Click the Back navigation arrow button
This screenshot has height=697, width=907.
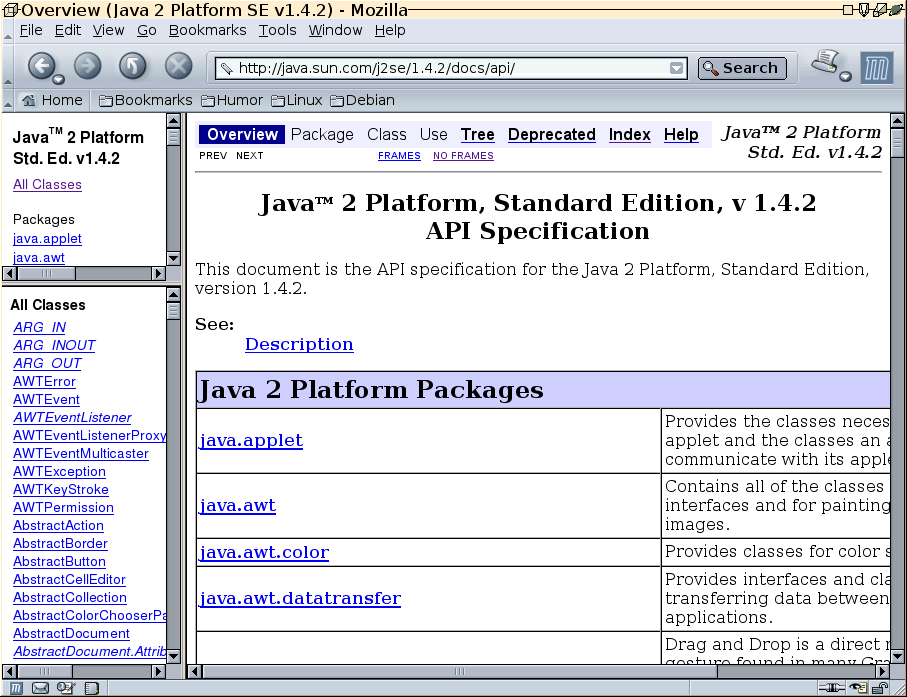42,65
